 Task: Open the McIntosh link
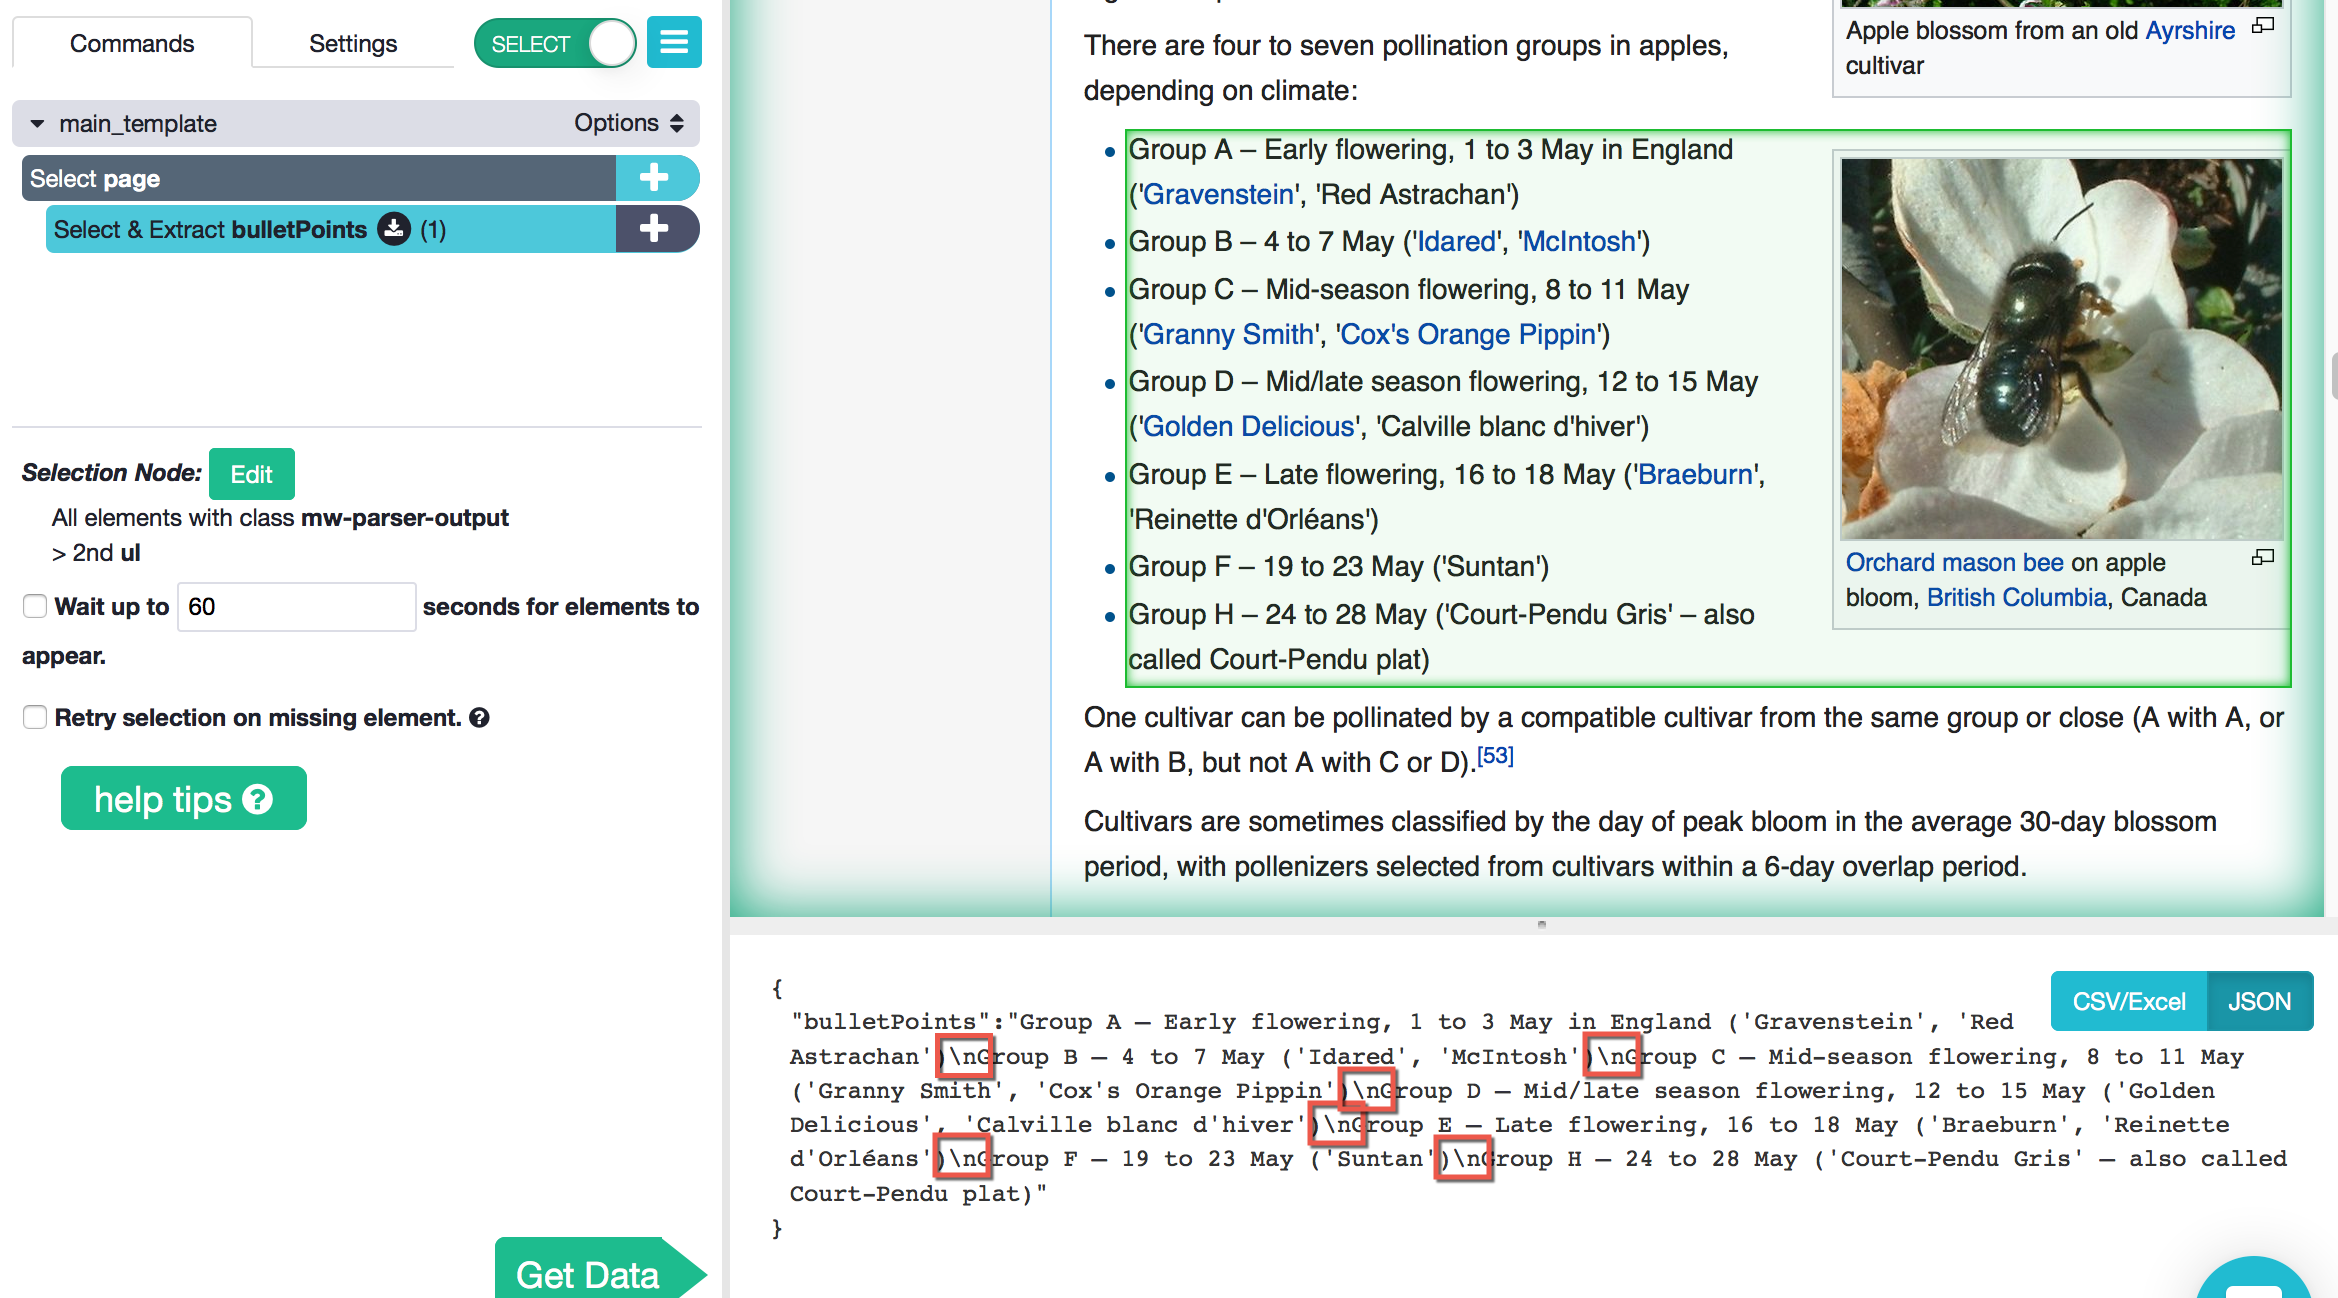point(1579,241)
